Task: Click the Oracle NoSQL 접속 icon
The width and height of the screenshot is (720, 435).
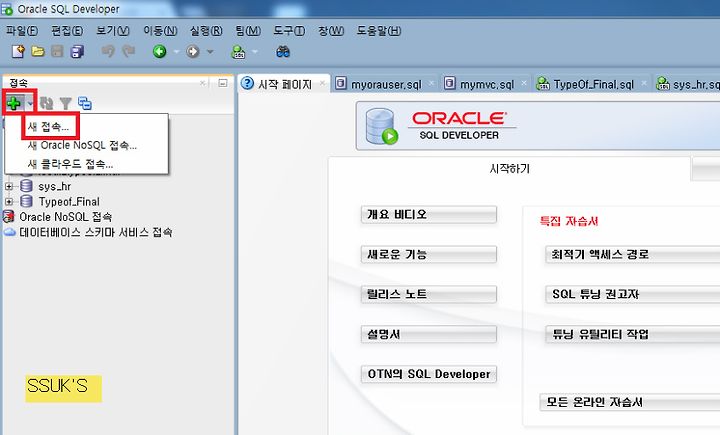Action: pyautogui.click(x=9, y=217)
